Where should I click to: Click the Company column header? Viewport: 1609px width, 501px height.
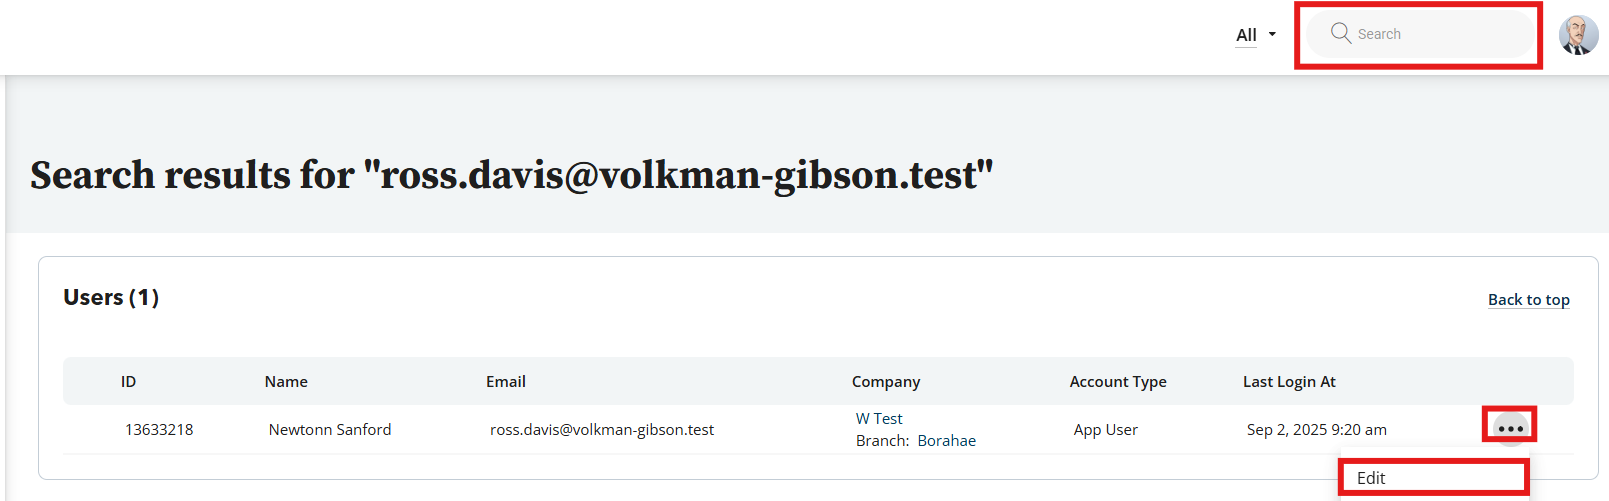885,381
